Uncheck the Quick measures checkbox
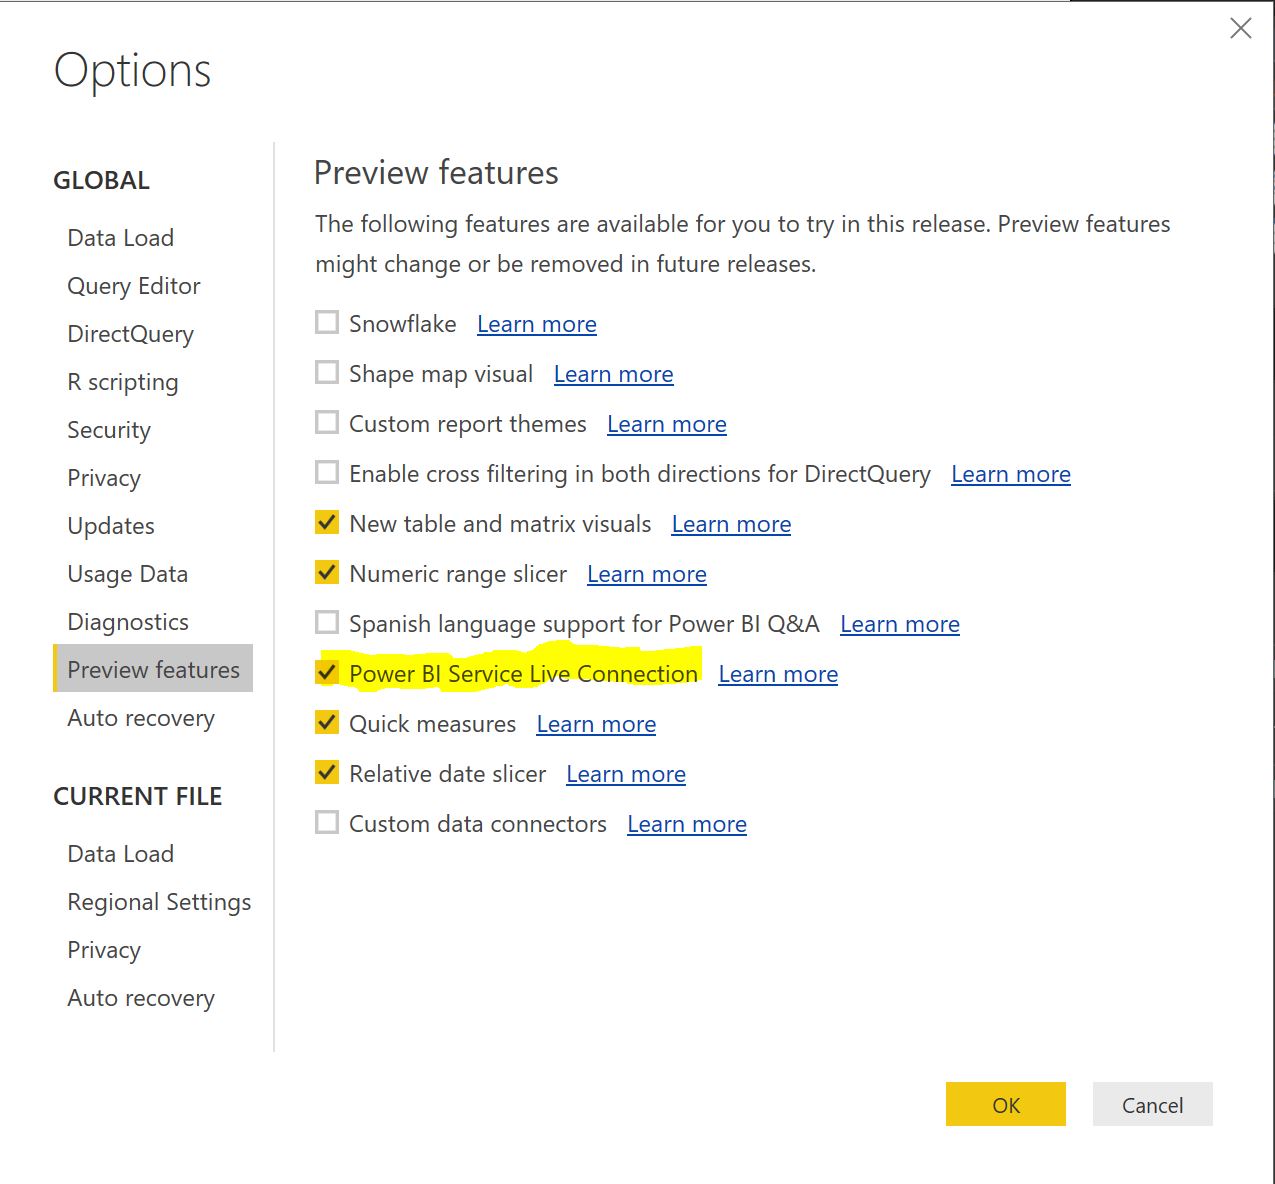1275x1184 pixels. 326,722
